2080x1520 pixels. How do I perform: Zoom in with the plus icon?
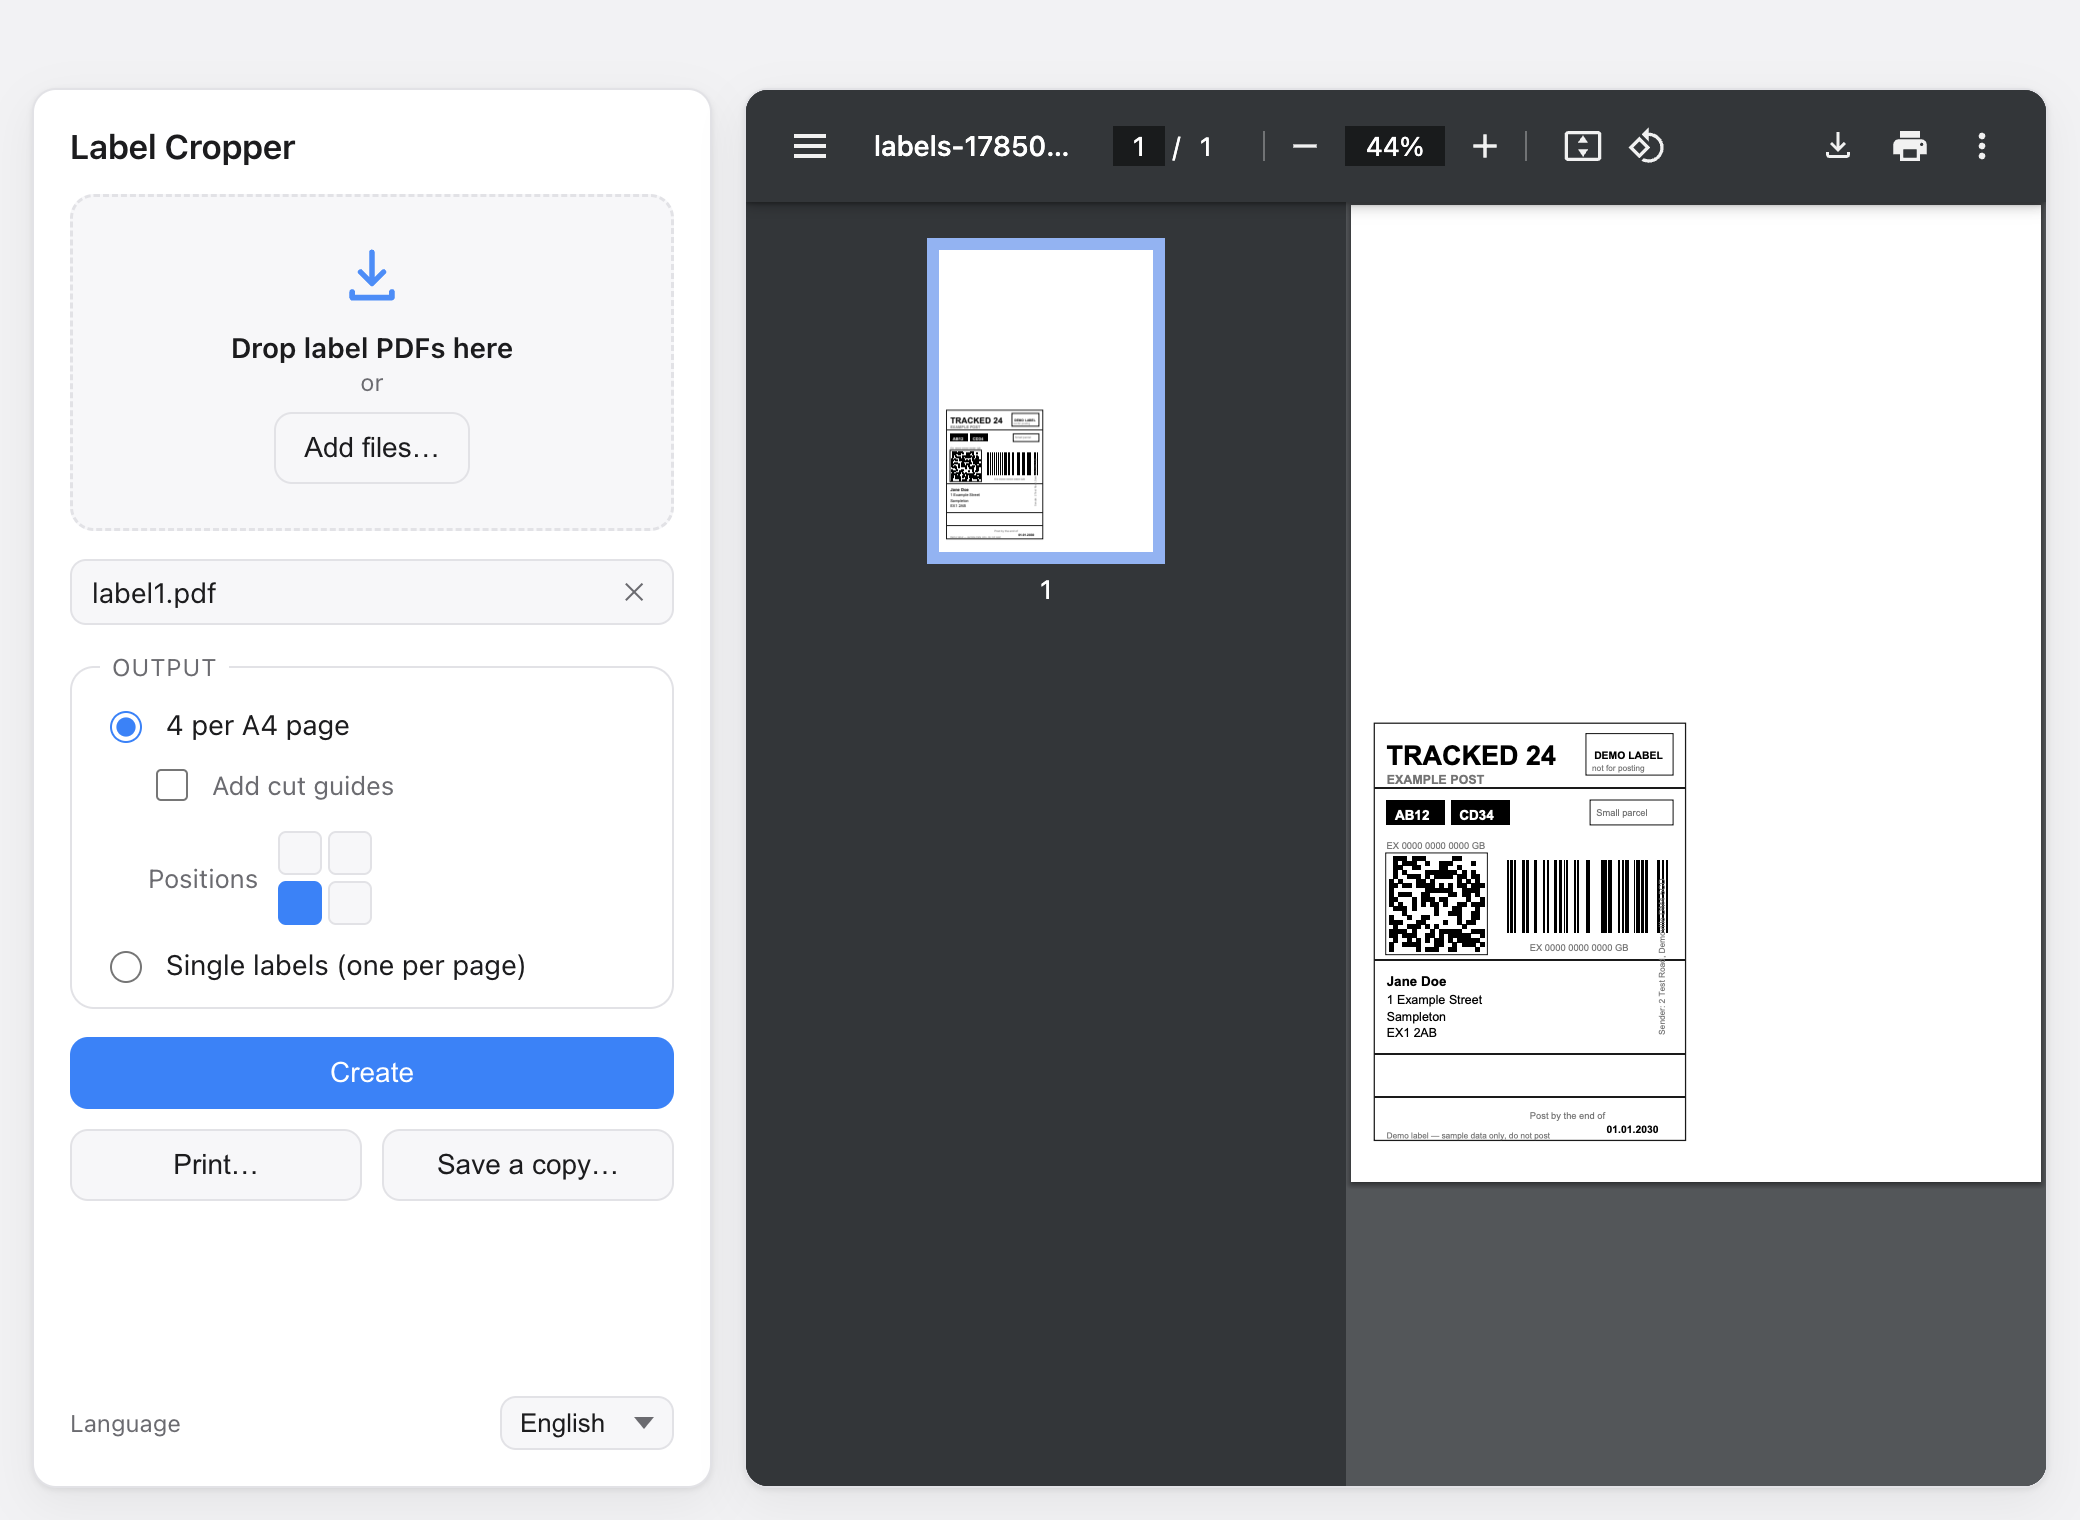(x=1484, y=146)
